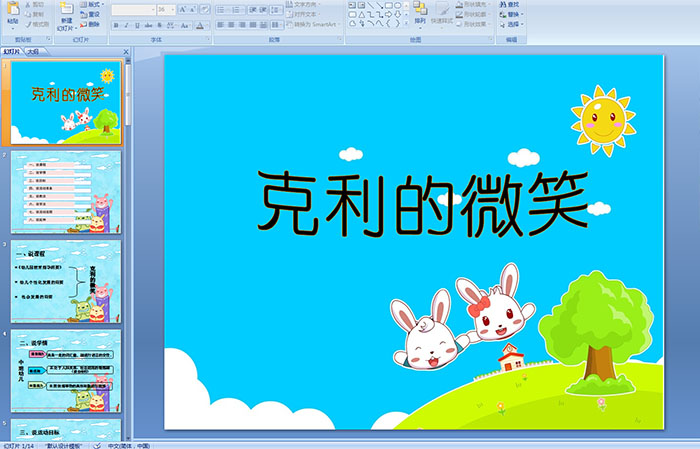Click Shape Fill (形状填充) color button
The width and height of the screenshot is (700, 449).
tap(473, 4)
